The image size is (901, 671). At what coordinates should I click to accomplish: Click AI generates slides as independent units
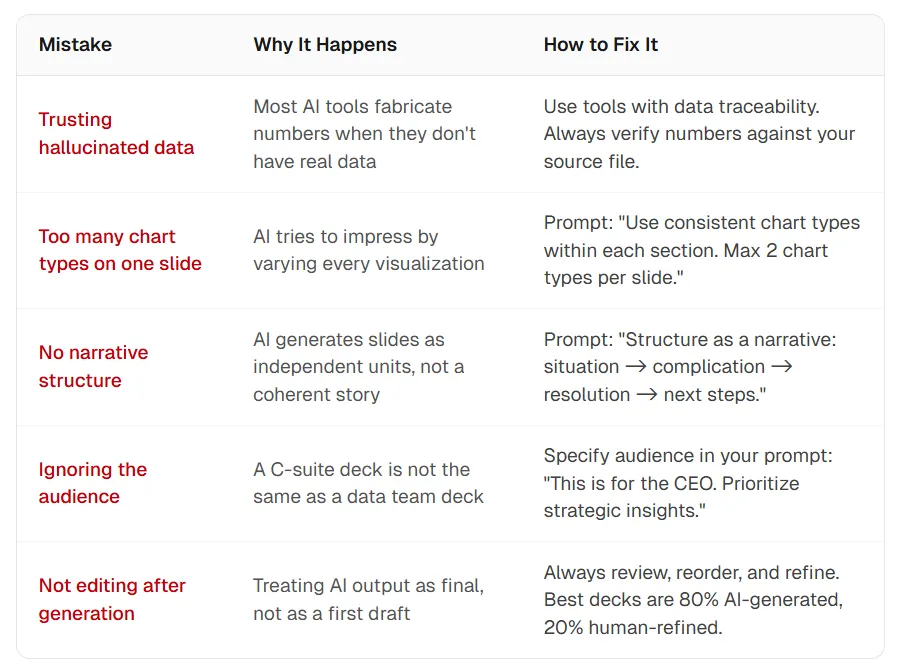click(x=359, y=367)
